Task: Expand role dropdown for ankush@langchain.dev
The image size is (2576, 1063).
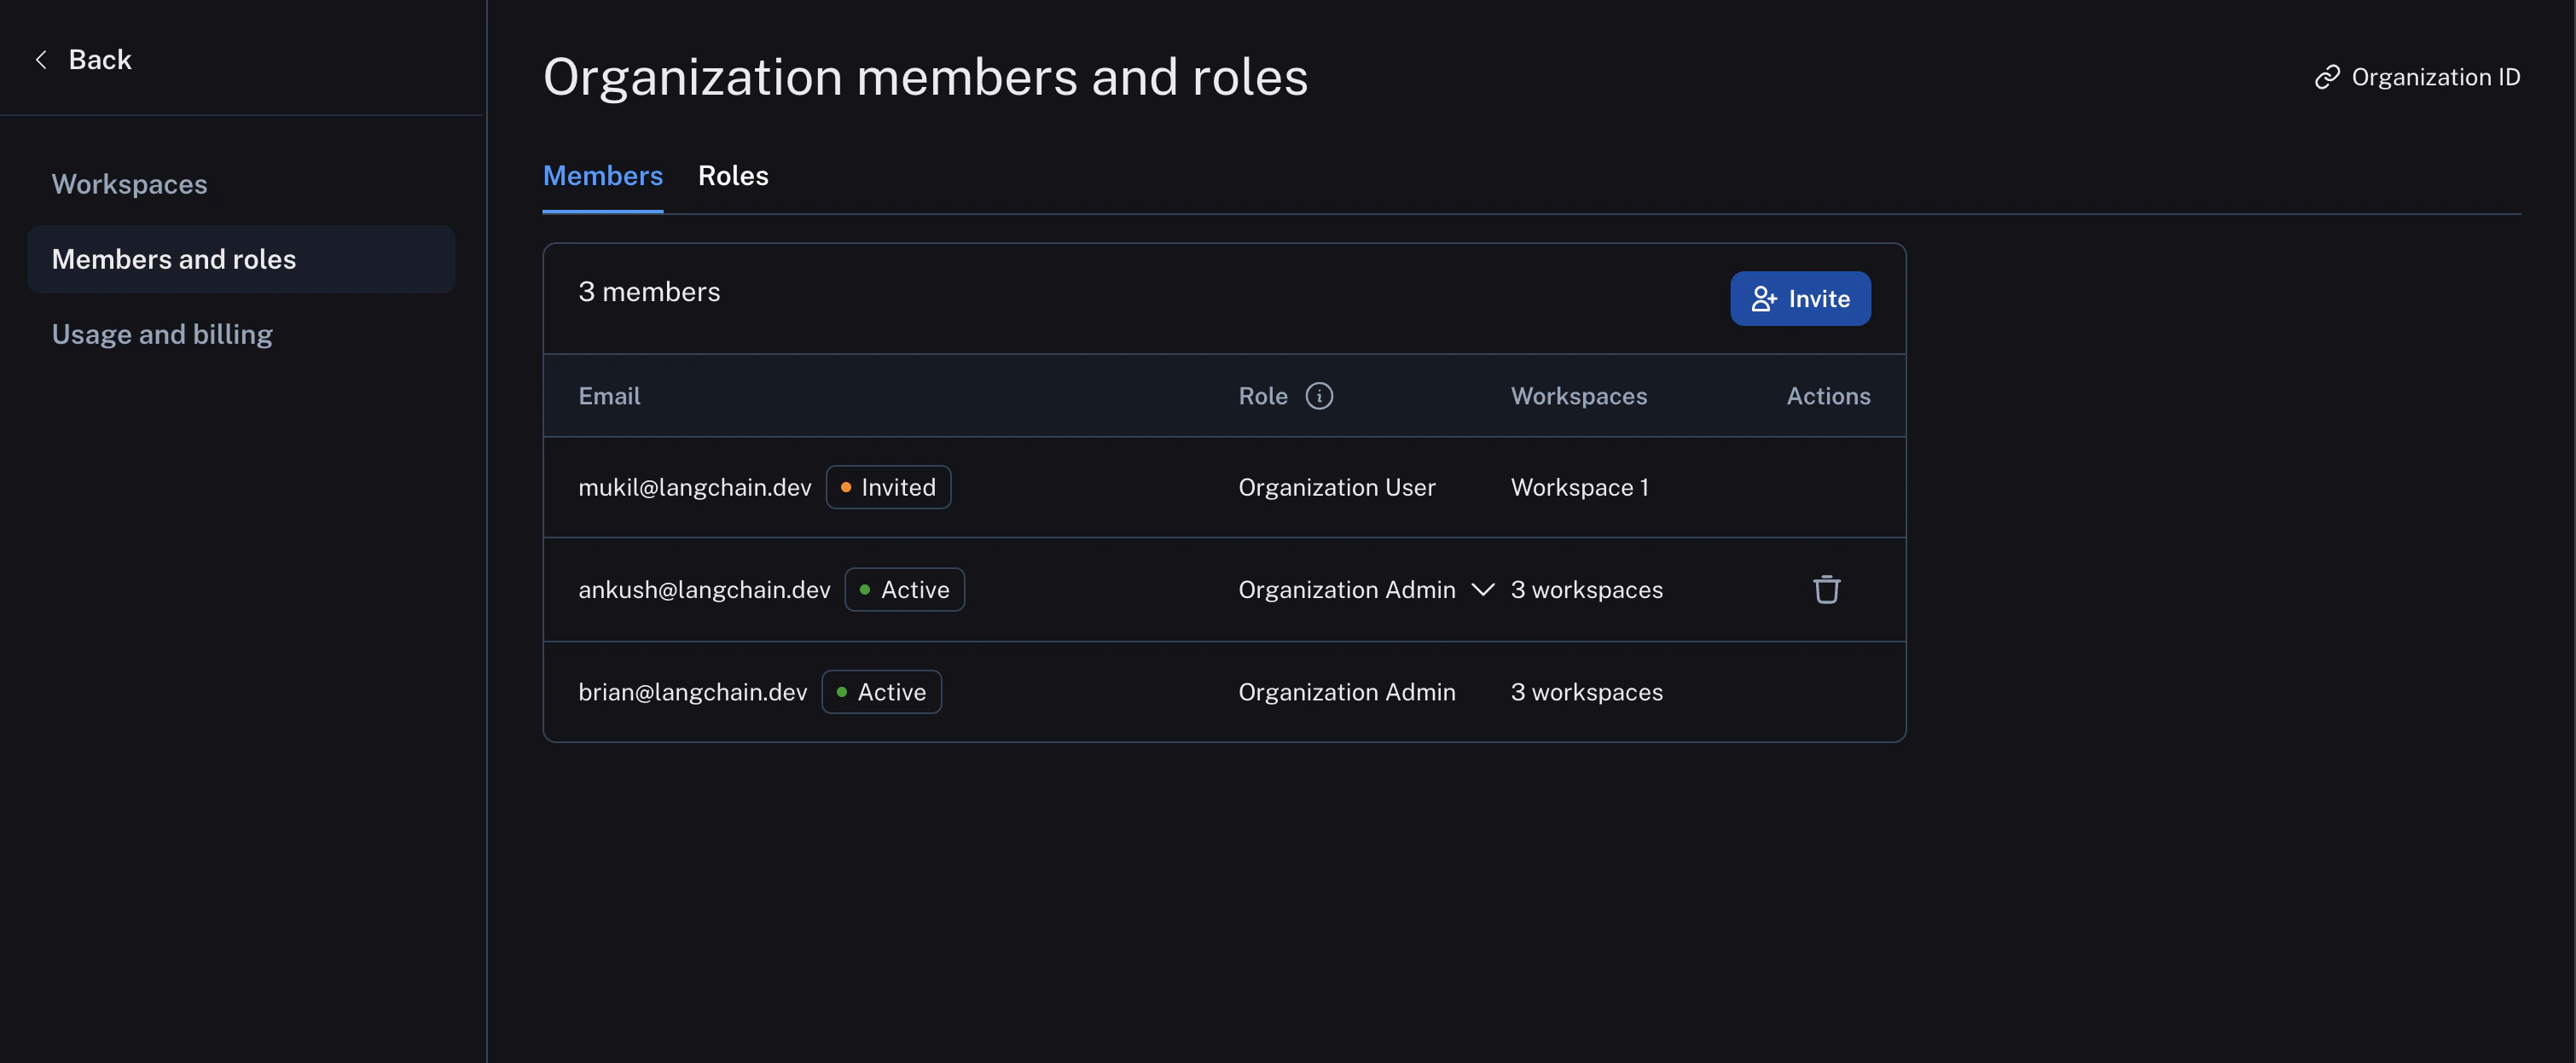Action: point(1482,589)
